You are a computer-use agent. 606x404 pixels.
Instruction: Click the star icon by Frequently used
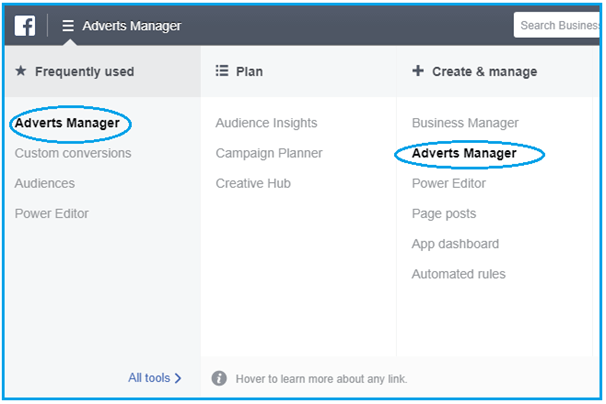pos(21,71)
